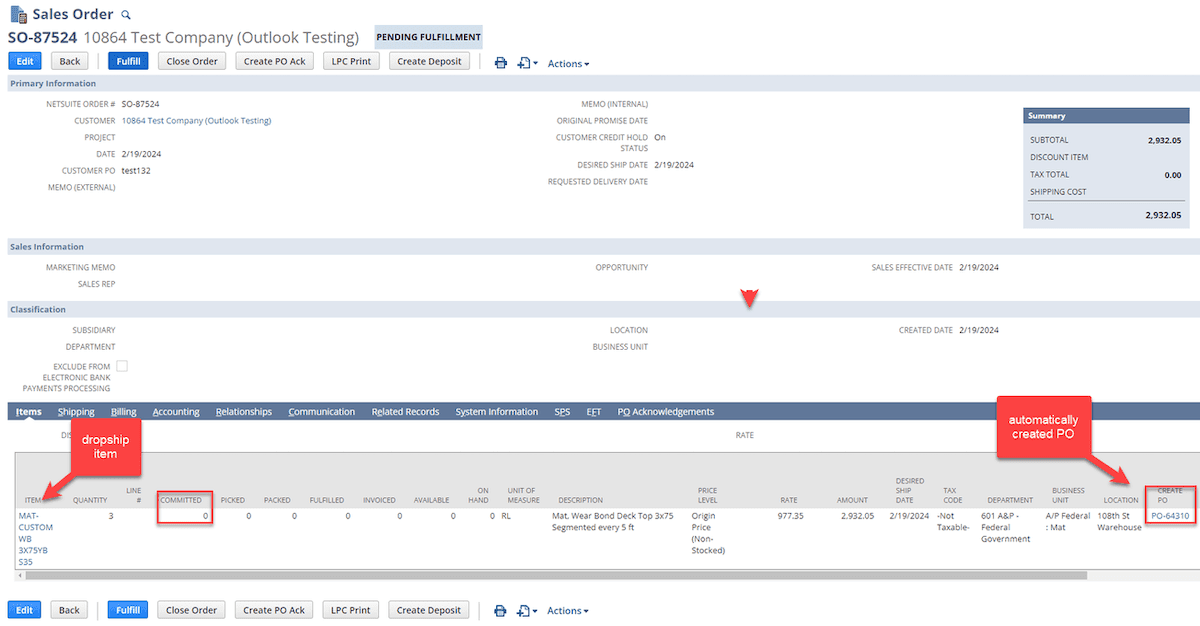Switch to the Shipping tab

coord(76,412)
